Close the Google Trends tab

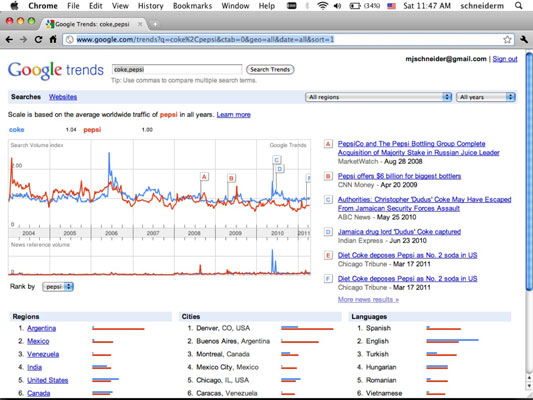pos(140,24)
